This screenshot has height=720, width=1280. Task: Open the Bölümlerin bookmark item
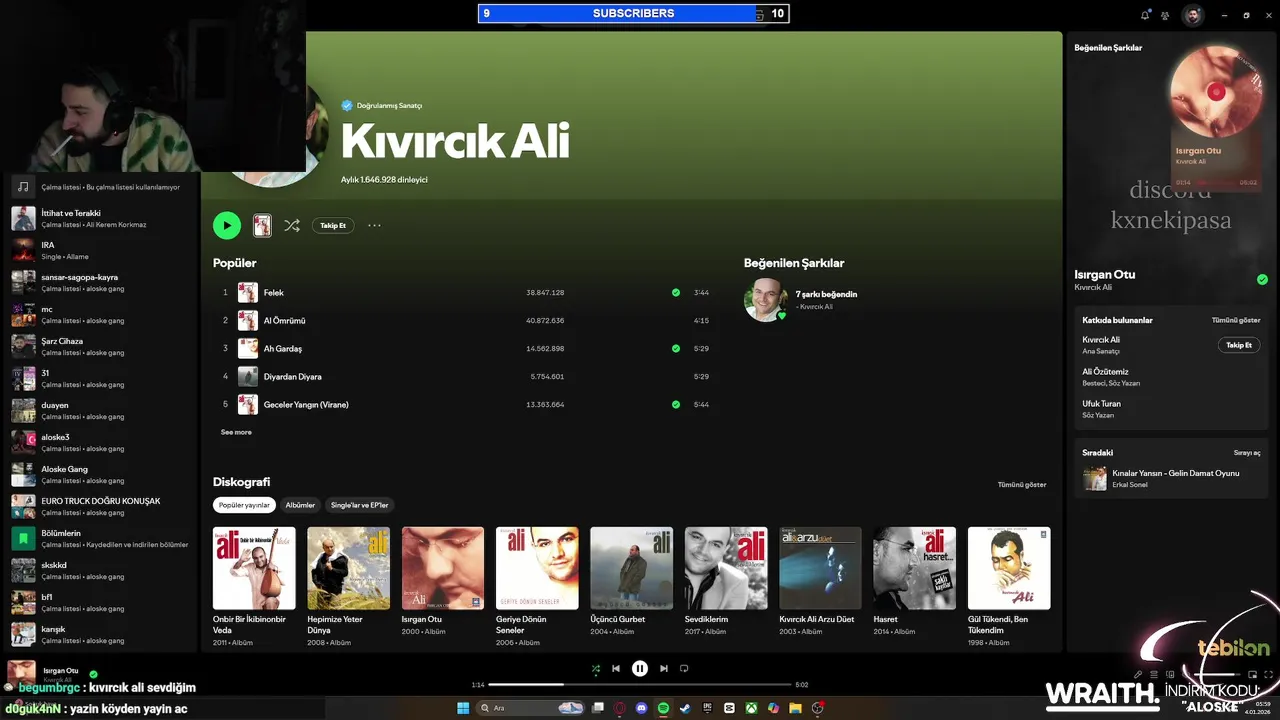click(x=100, y=539)
